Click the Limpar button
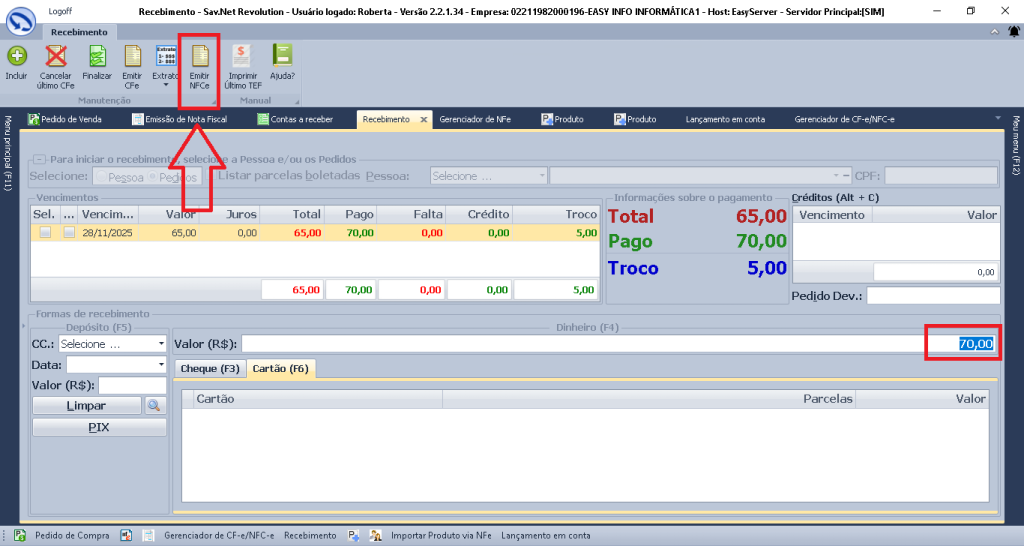Viewport: 1024px width, 546px height. point(85,406)
